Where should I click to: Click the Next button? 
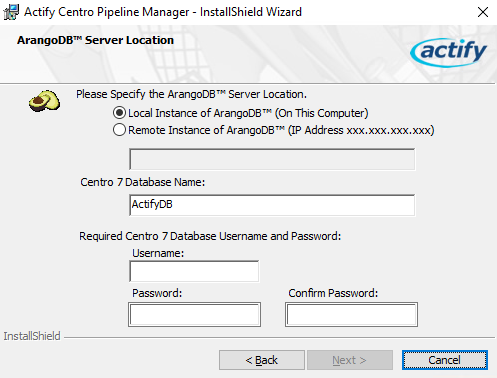coord(350,360)
